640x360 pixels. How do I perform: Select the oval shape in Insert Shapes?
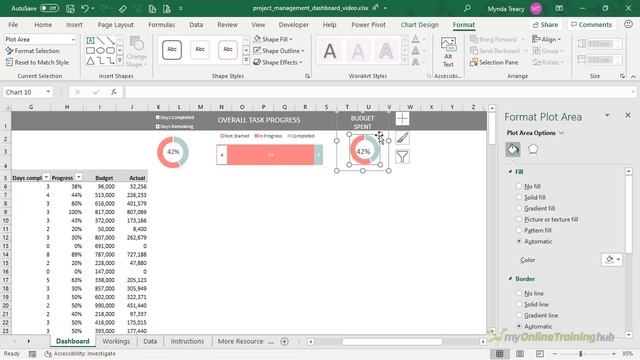(x=100, y=51)
